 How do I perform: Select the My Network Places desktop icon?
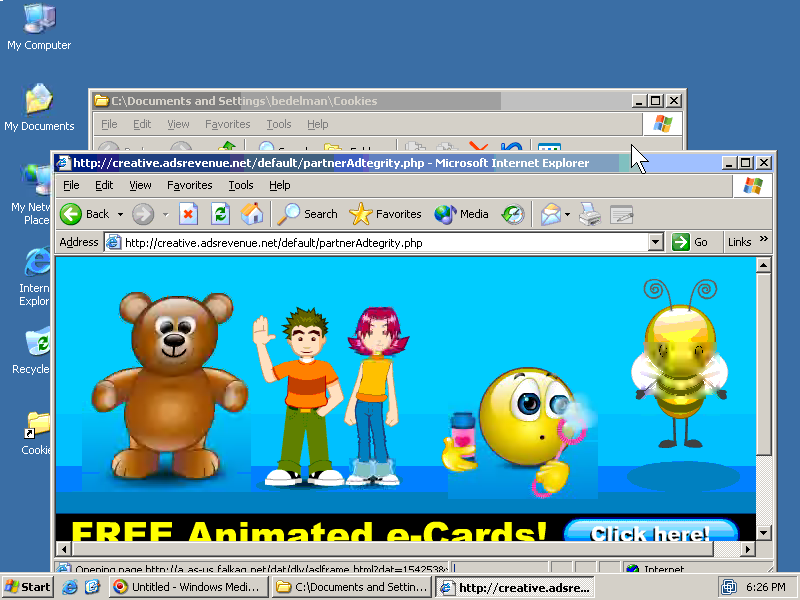(x=31, y=195)
